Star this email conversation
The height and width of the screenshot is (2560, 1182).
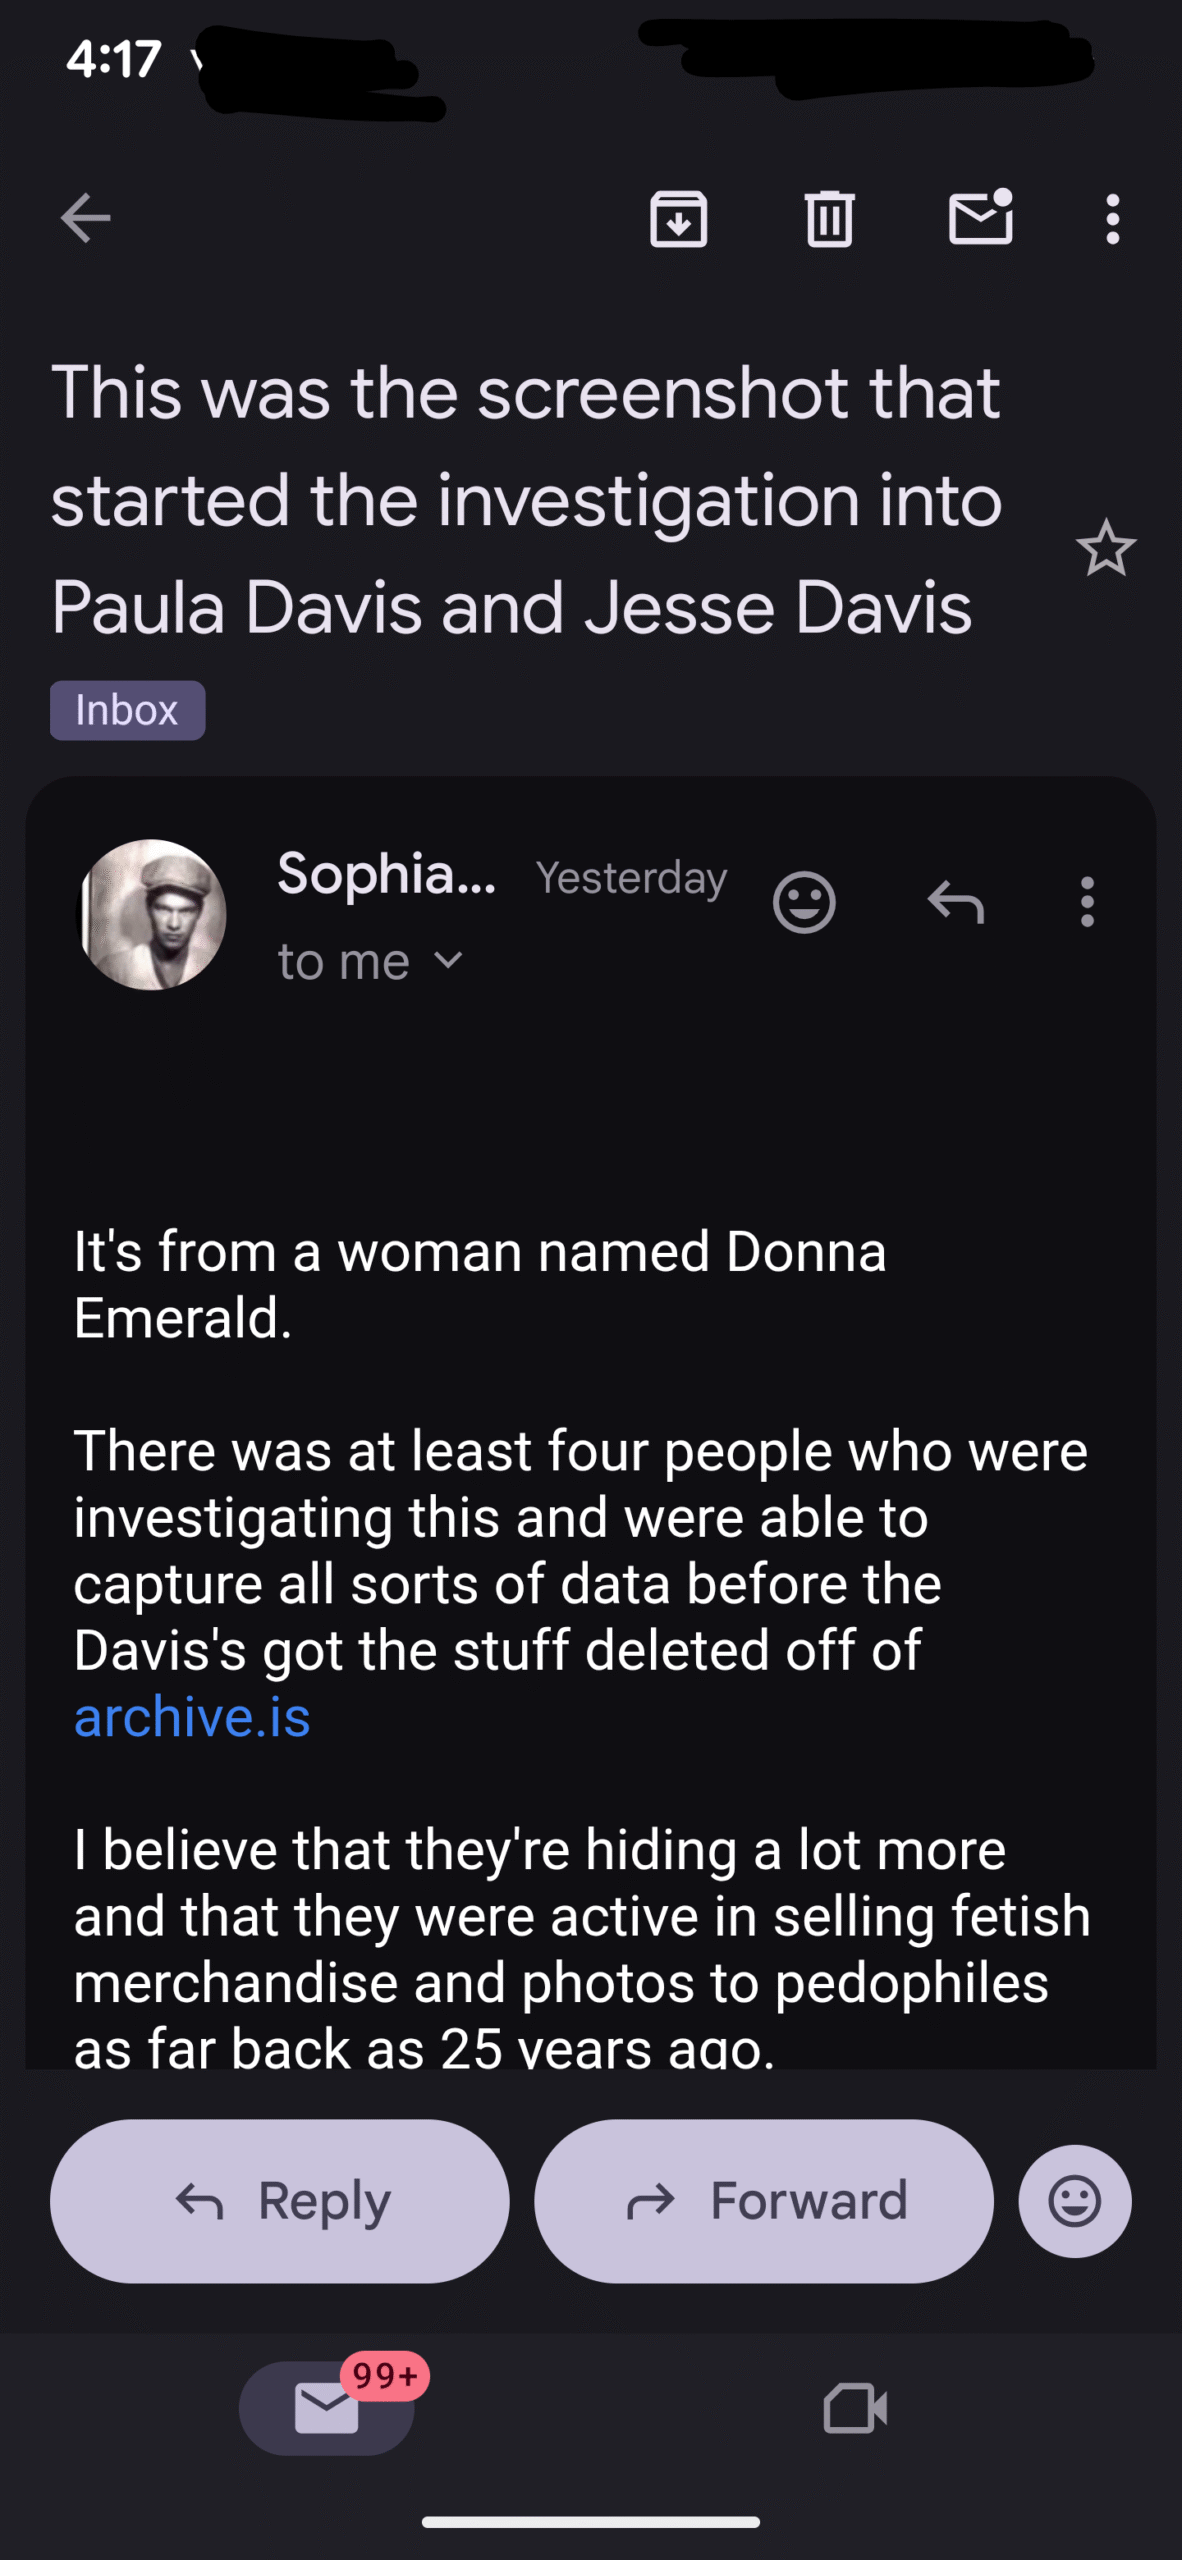(x=1106, y=548)
